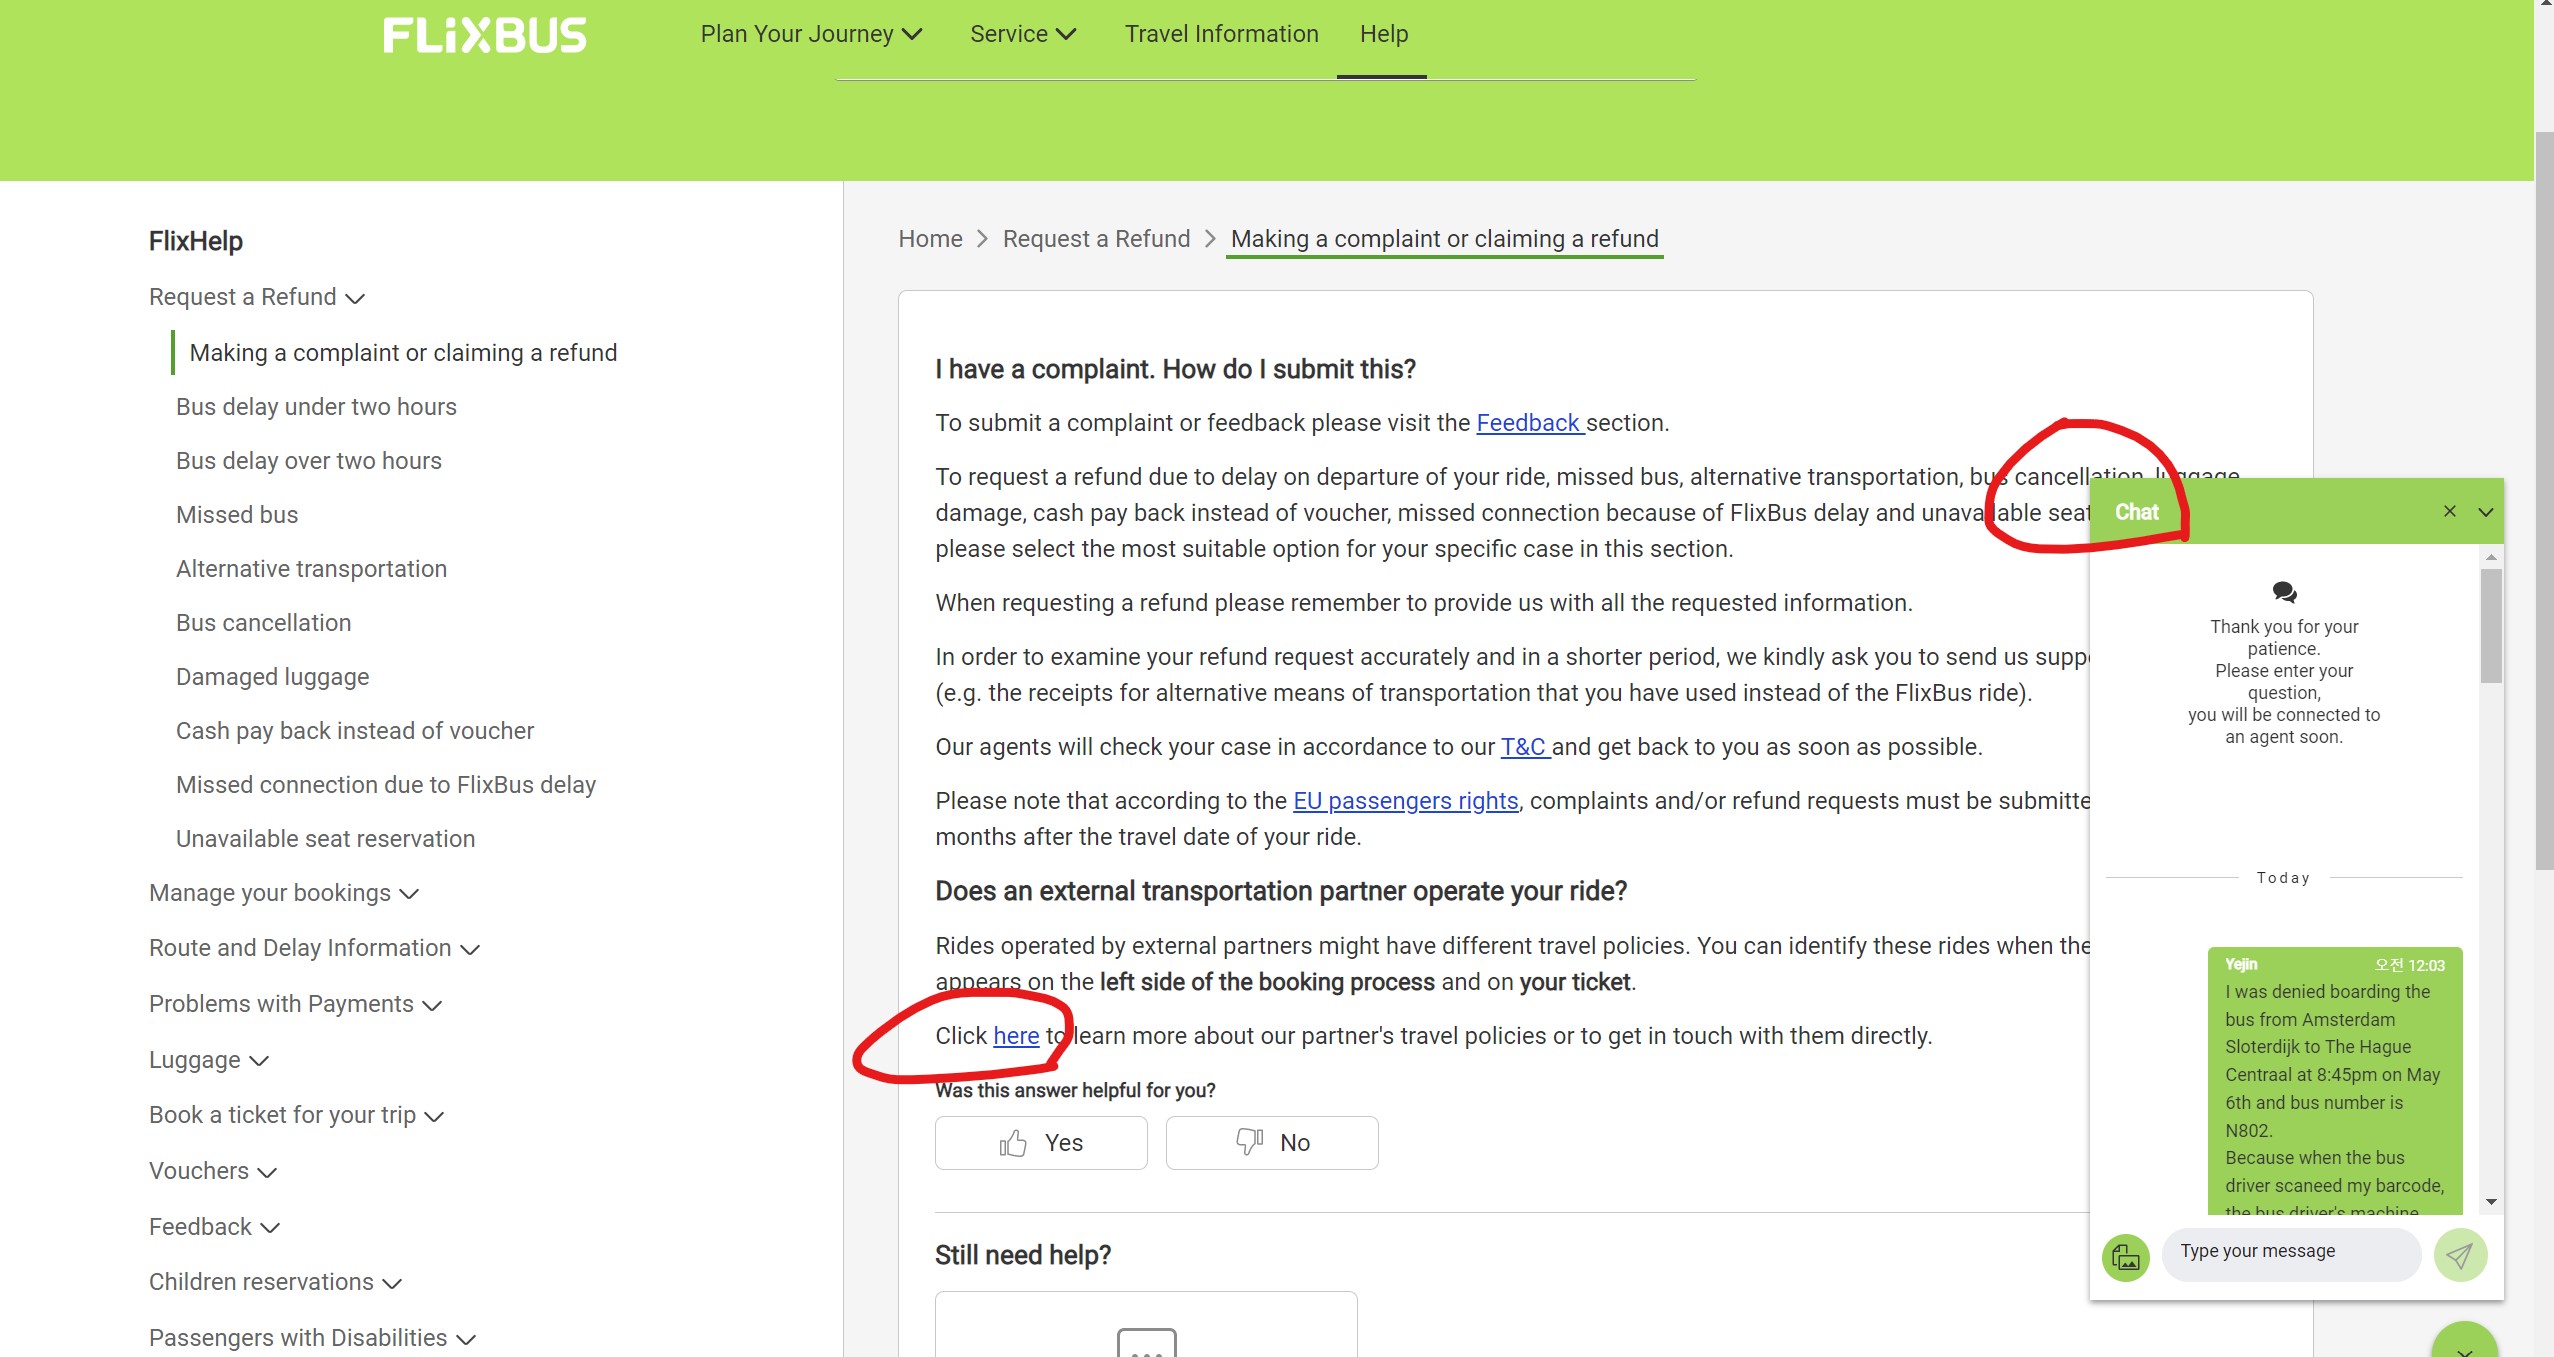This screenshot has height=1357, width=2554.
Task: Expand Route and Delay Information
Action: pyautogui.click(x=314, y=948)
